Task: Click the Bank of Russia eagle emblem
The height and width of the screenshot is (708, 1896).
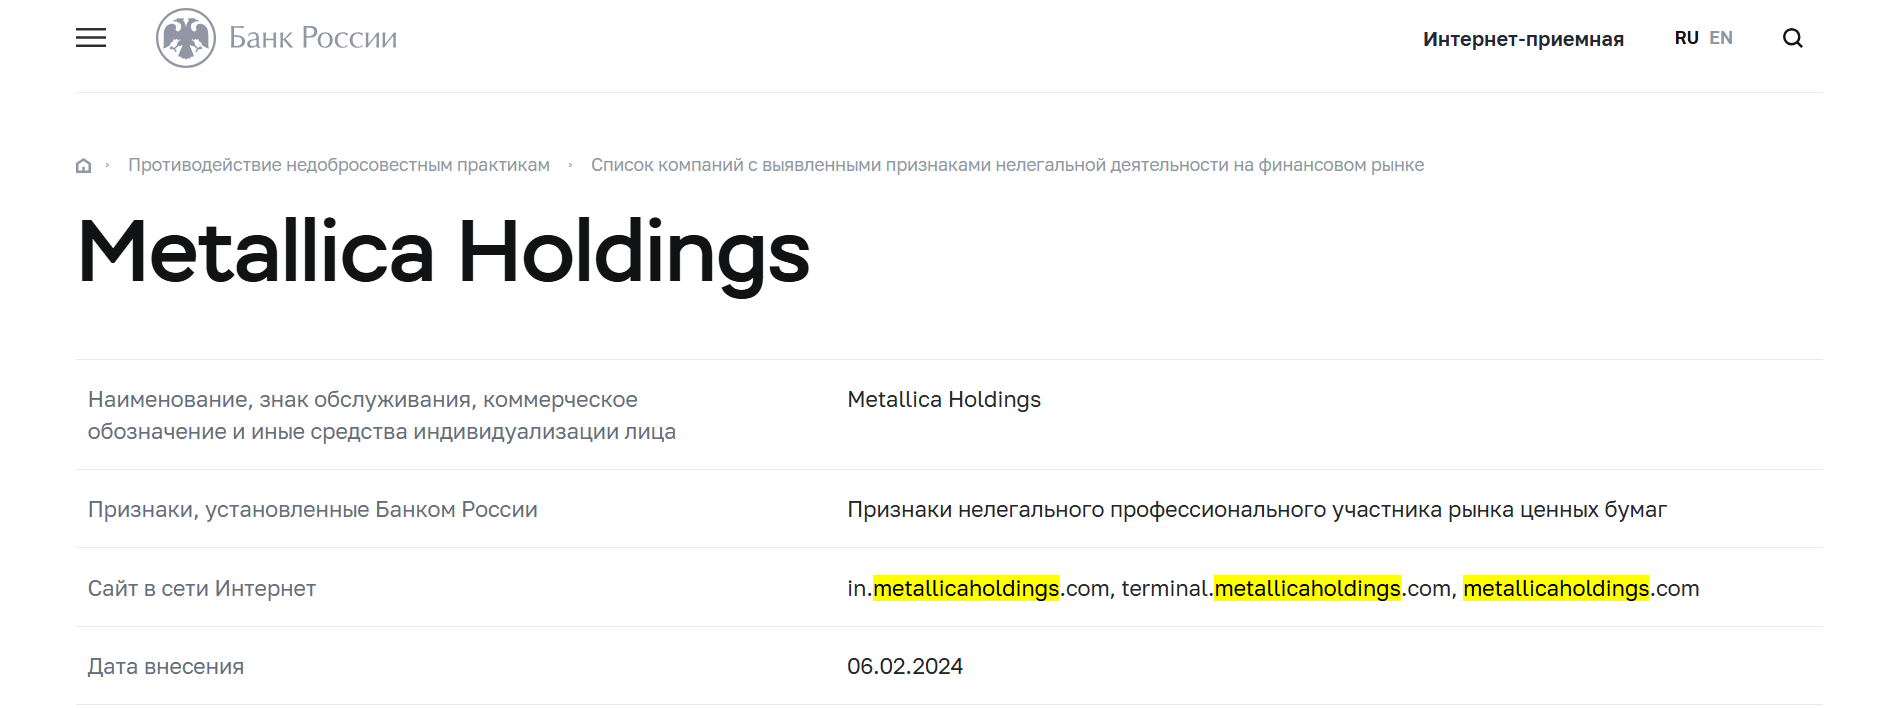Action: (186, 38)
